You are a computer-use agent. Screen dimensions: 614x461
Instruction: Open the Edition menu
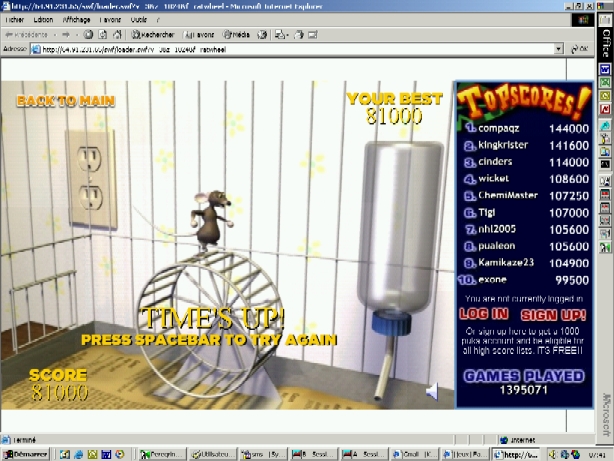[x=44, y=19]
